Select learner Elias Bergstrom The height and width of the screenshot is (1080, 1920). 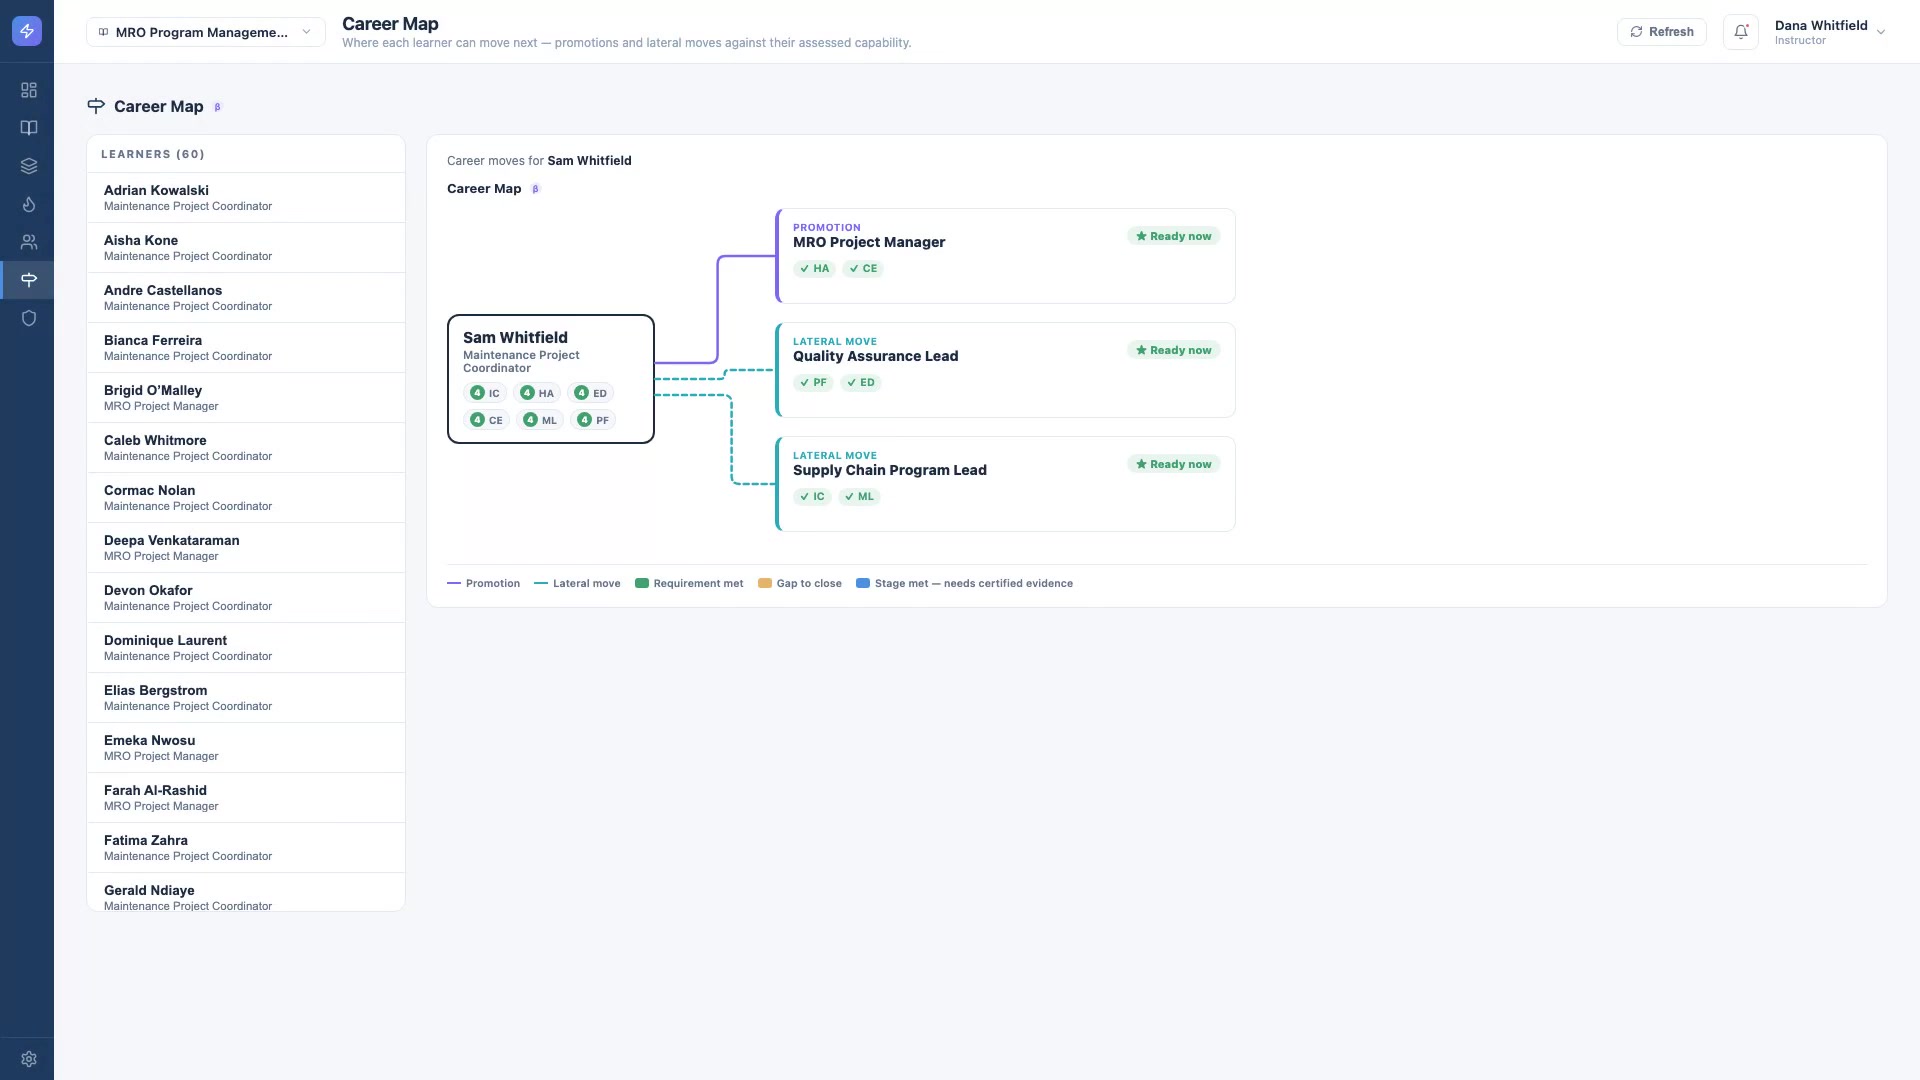[246, 698]
